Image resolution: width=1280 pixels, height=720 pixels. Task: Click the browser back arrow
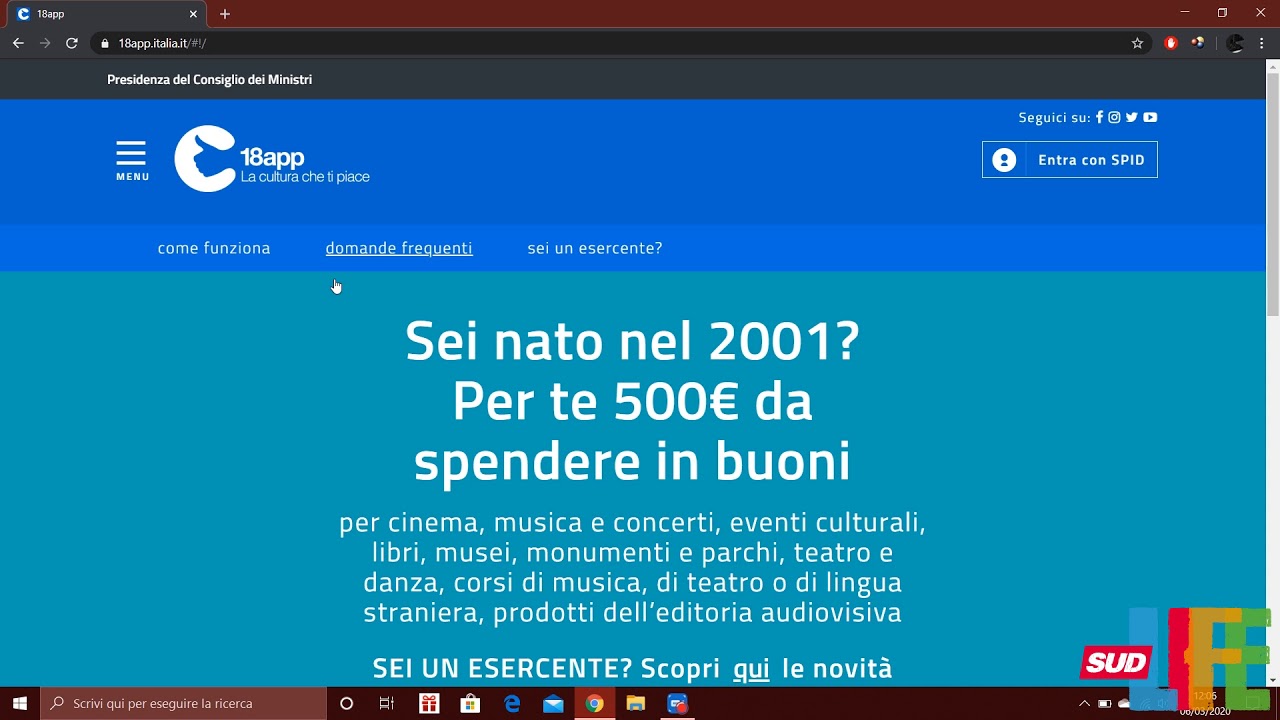18,43
